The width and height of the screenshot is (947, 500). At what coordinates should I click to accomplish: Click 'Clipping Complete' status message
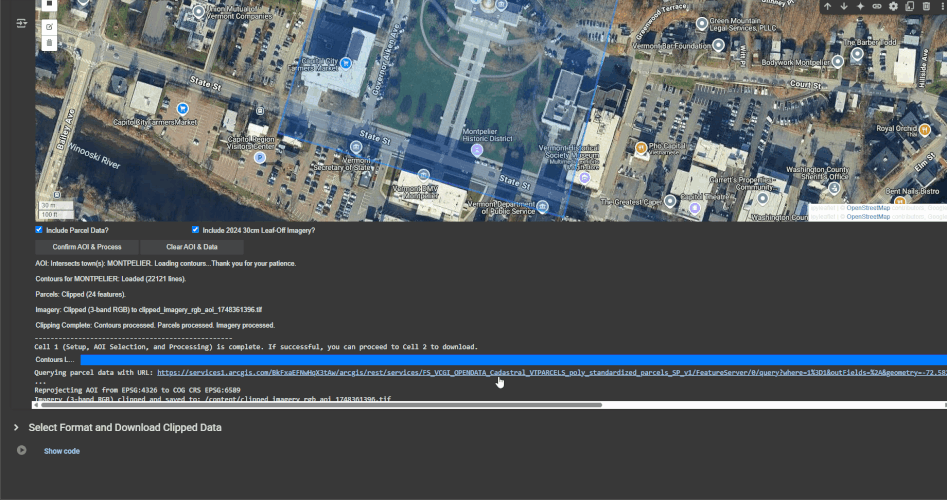tap(155, 325)
